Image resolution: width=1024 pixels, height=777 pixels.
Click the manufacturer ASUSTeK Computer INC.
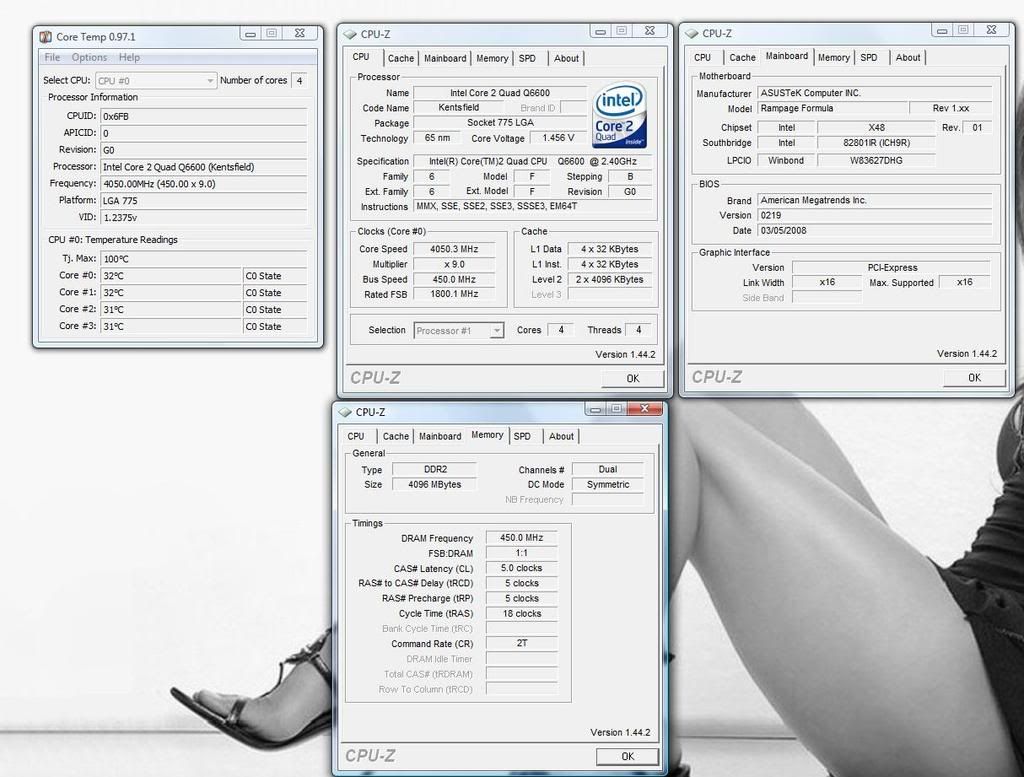tap(874, 93)
